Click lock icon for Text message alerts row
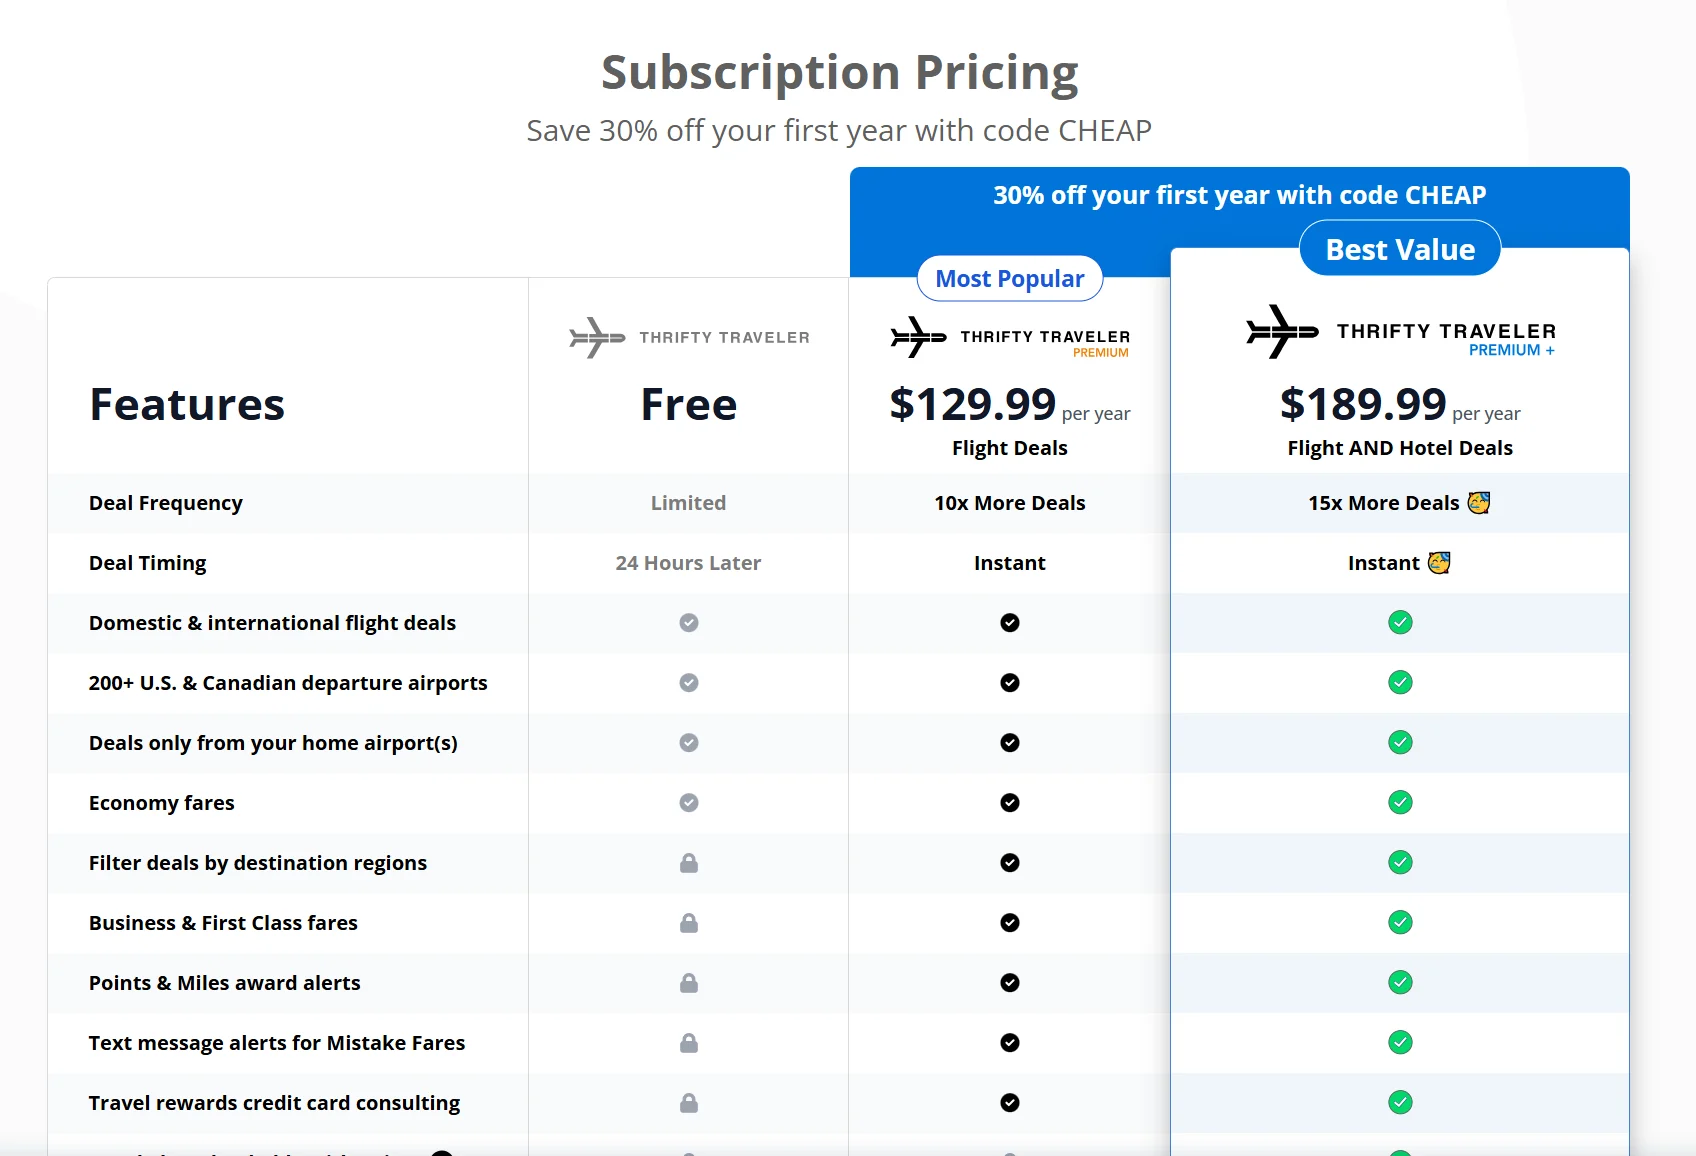This screenshot has height=1156, width=1696. click(689, 1043)
